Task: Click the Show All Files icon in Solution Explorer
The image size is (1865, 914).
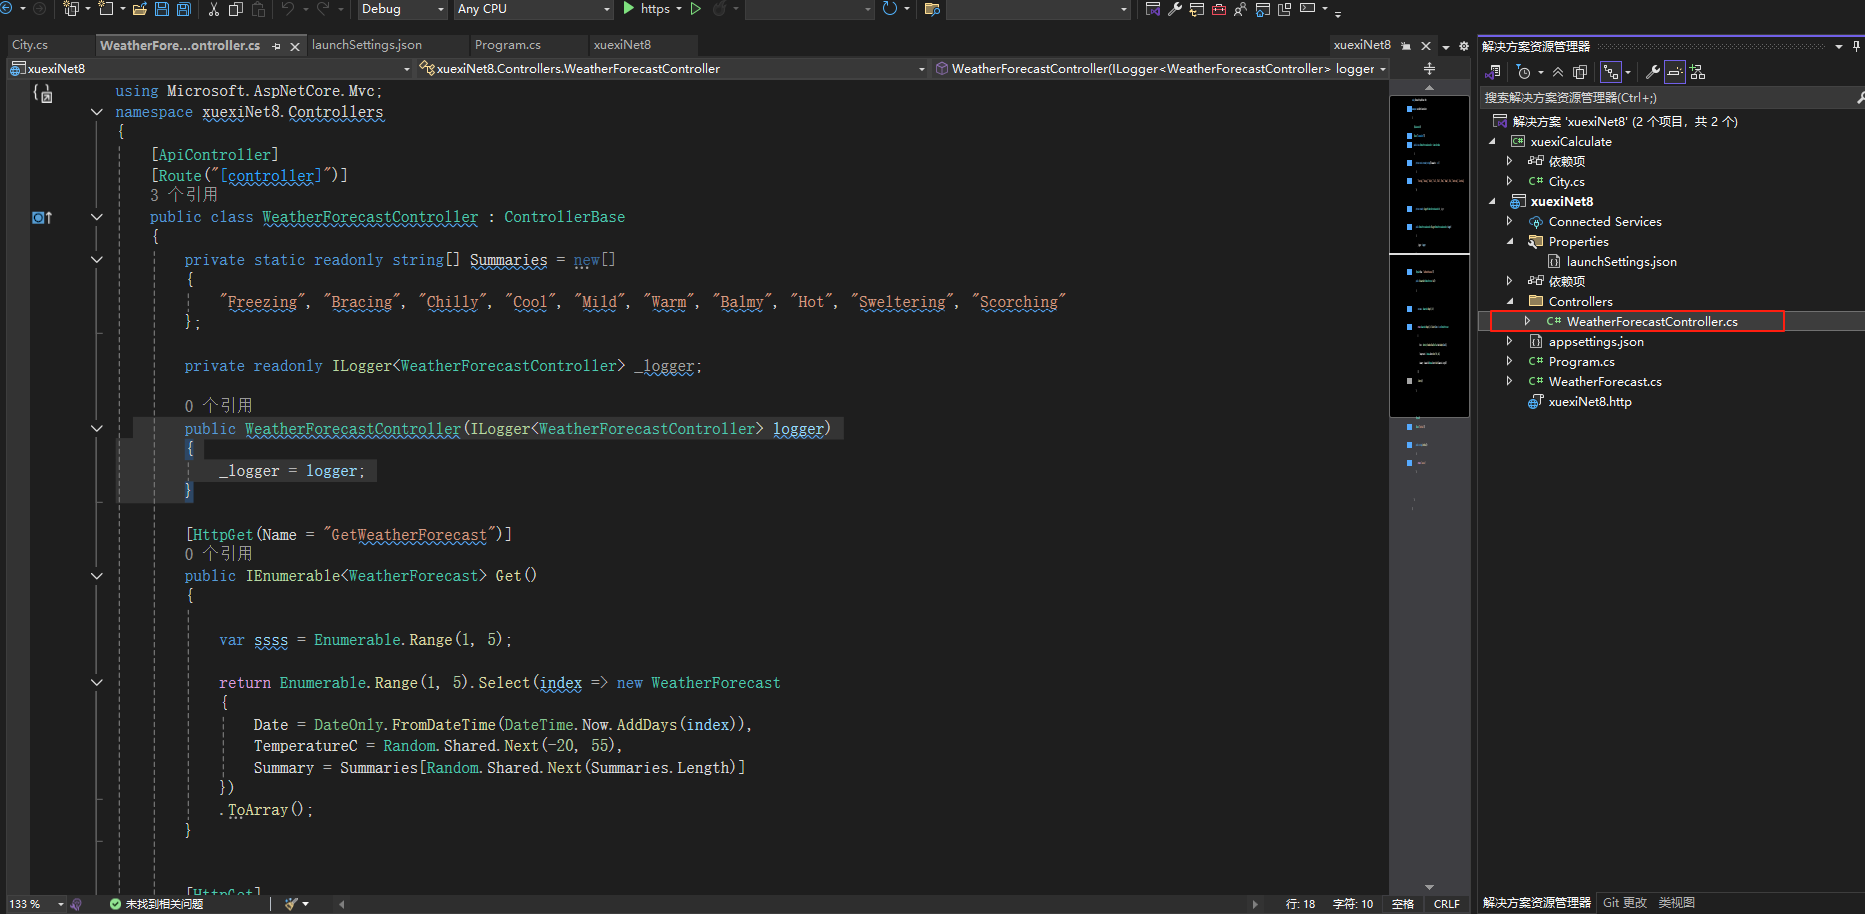Action: 1580,72
